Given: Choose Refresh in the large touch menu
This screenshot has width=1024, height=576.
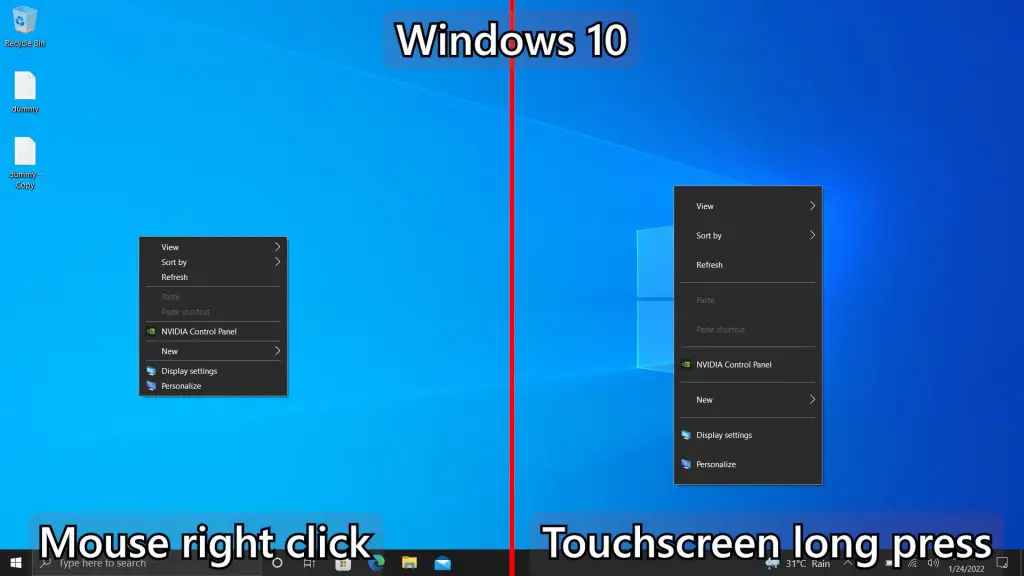Looking at the screenshot, I should 709,265.
